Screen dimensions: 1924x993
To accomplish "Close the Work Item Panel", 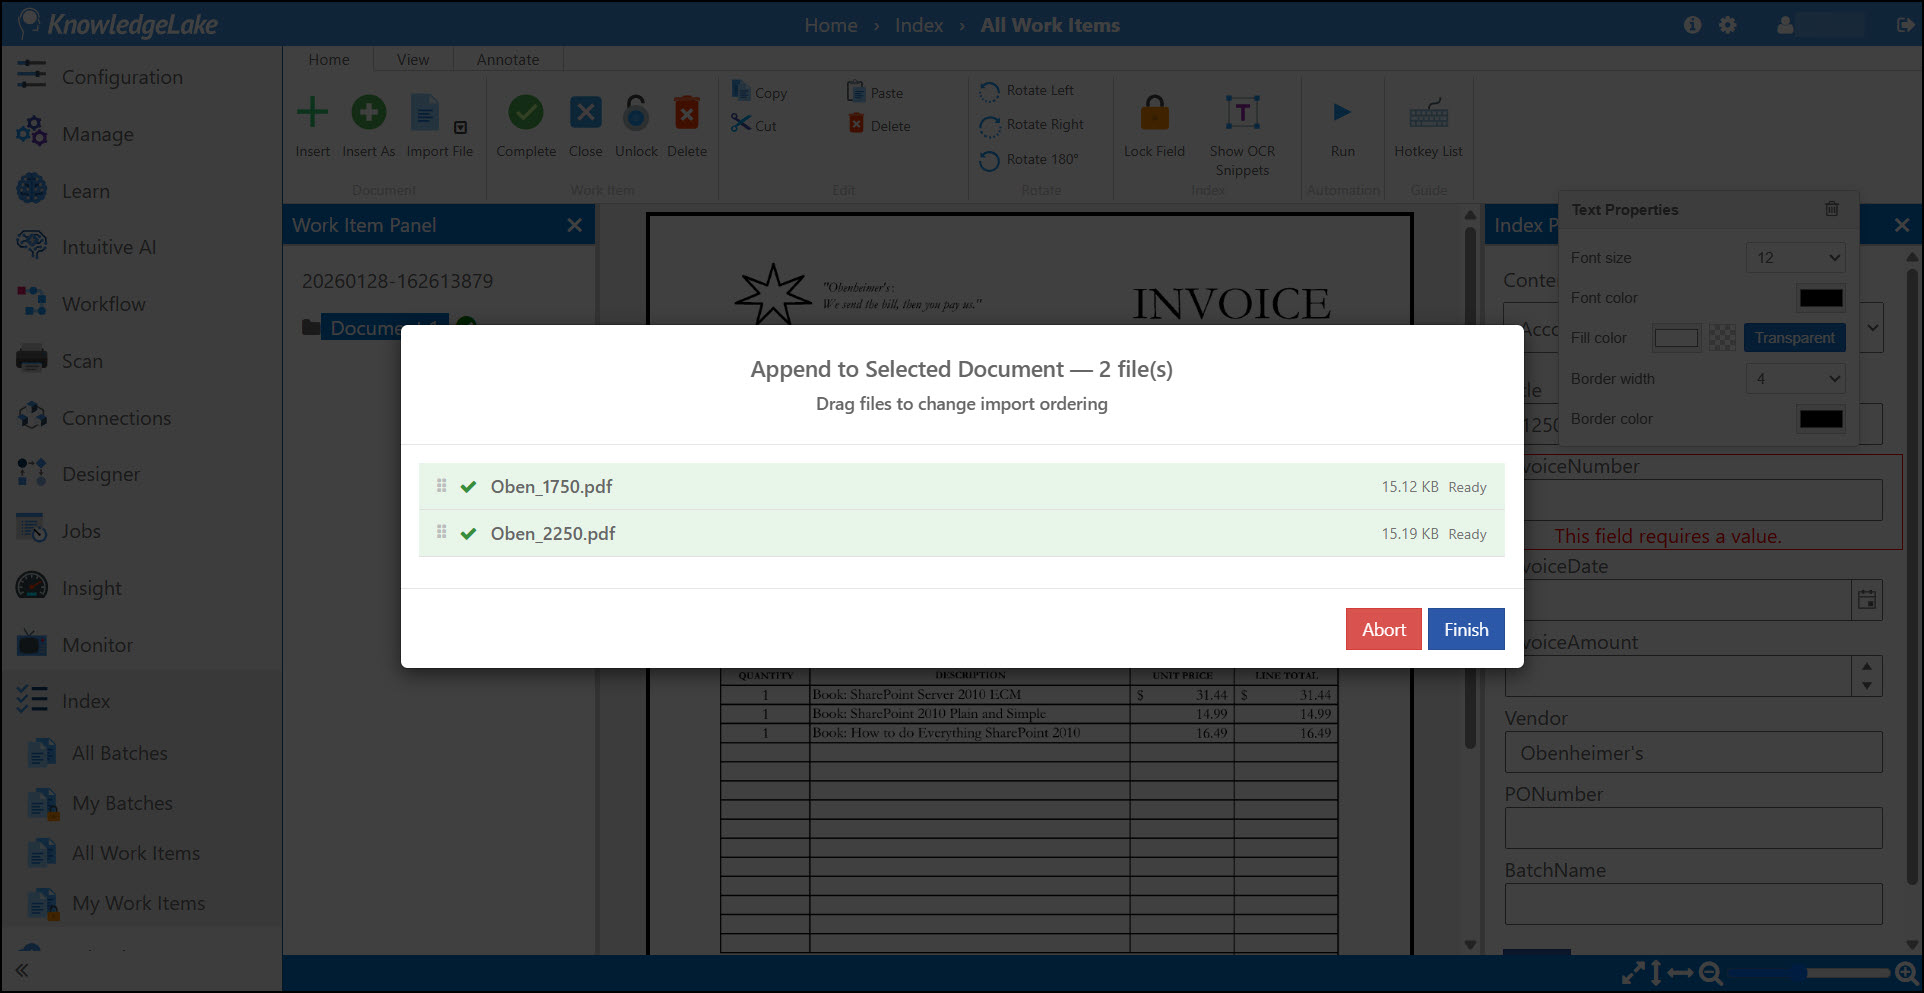I will coord(574,225).
